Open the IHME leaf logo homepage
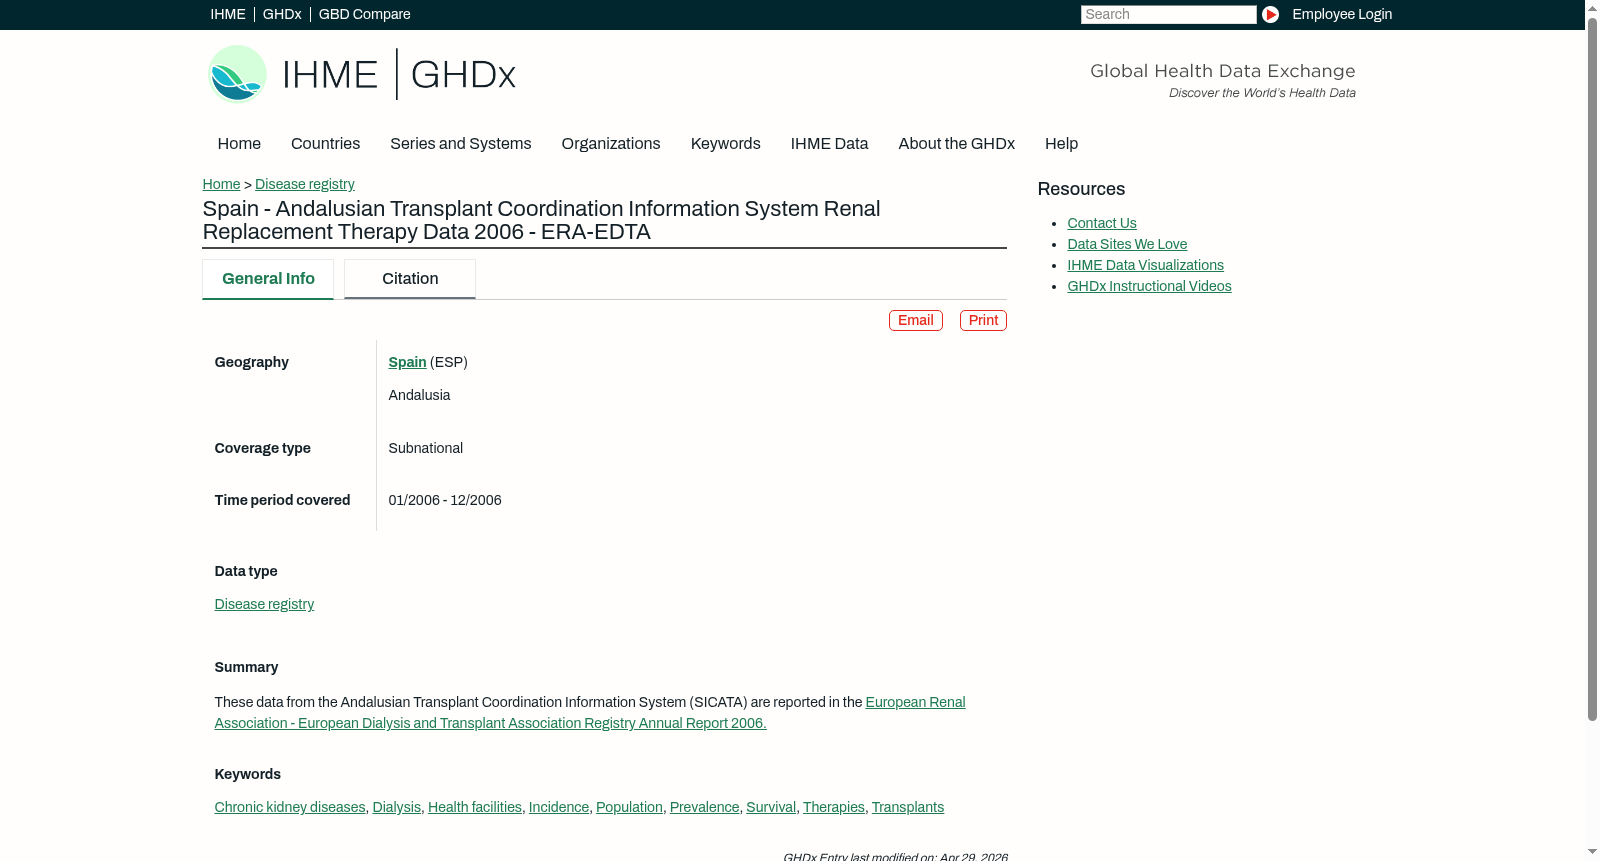This screenshot has width=1600, height=861. pos(238,74)
